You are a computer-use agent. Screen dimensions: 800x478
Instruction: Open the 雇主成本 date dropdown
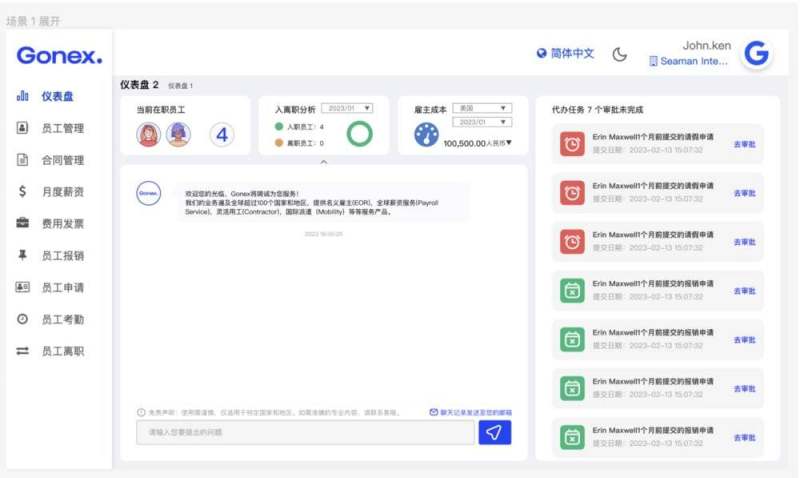click(481, 122)
